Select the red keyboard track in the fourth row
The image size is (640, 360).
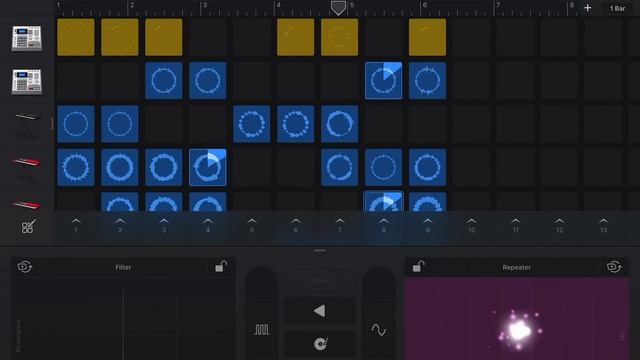27,167
